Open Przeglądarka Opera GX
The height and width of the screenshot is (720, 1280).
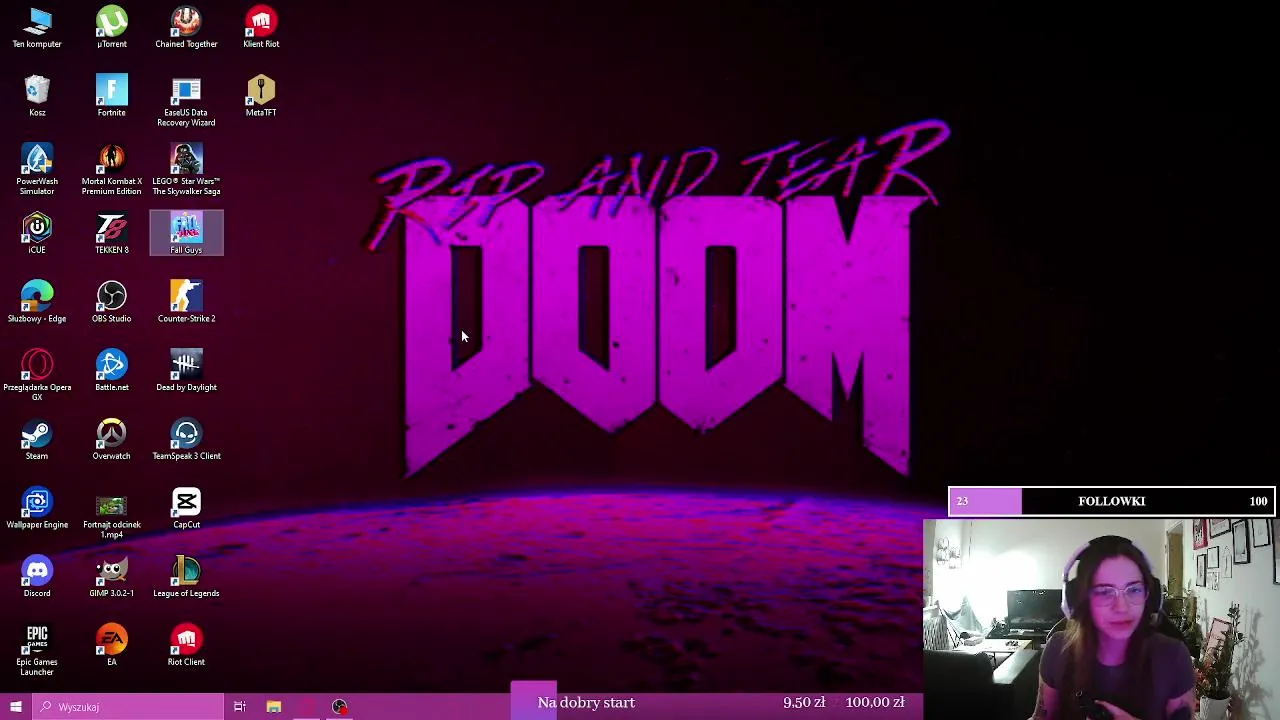click(37, 375)
